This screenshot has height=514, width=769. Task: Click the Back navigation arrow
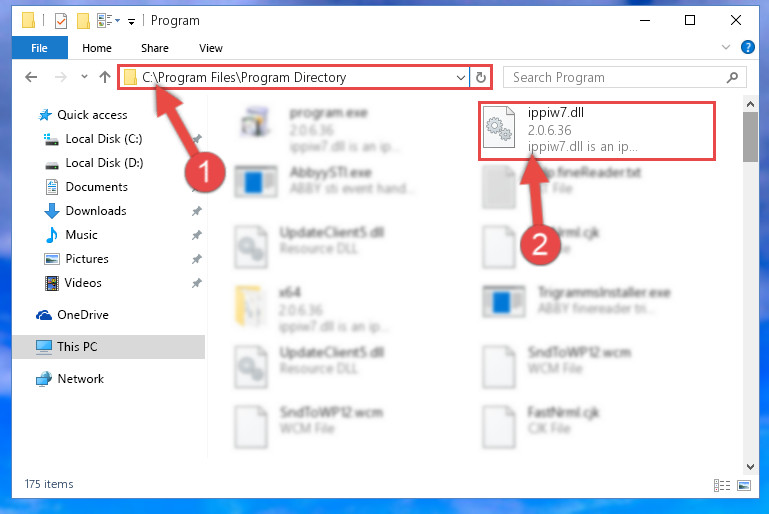click(x=31, y=77)
